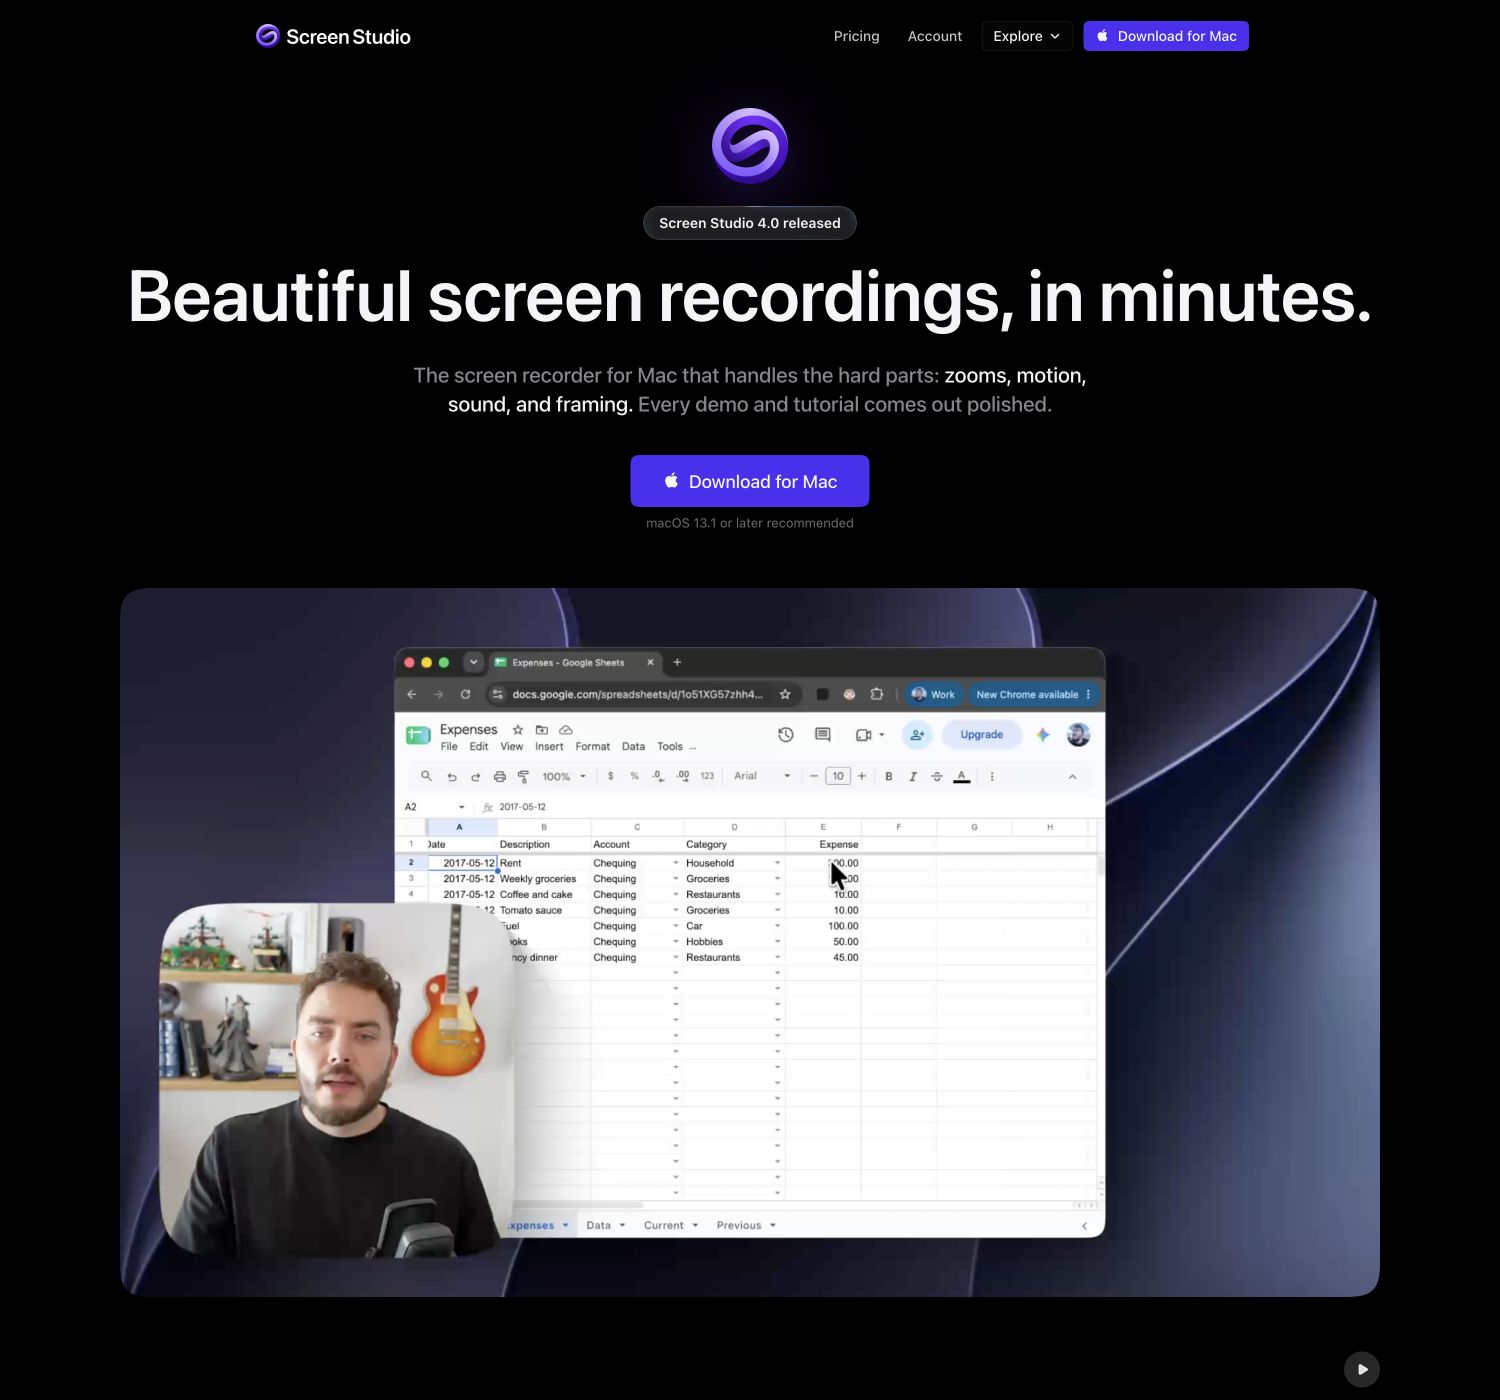
Task: Toggle bold in the Sheets toolbar
Action: click(889, 777)
